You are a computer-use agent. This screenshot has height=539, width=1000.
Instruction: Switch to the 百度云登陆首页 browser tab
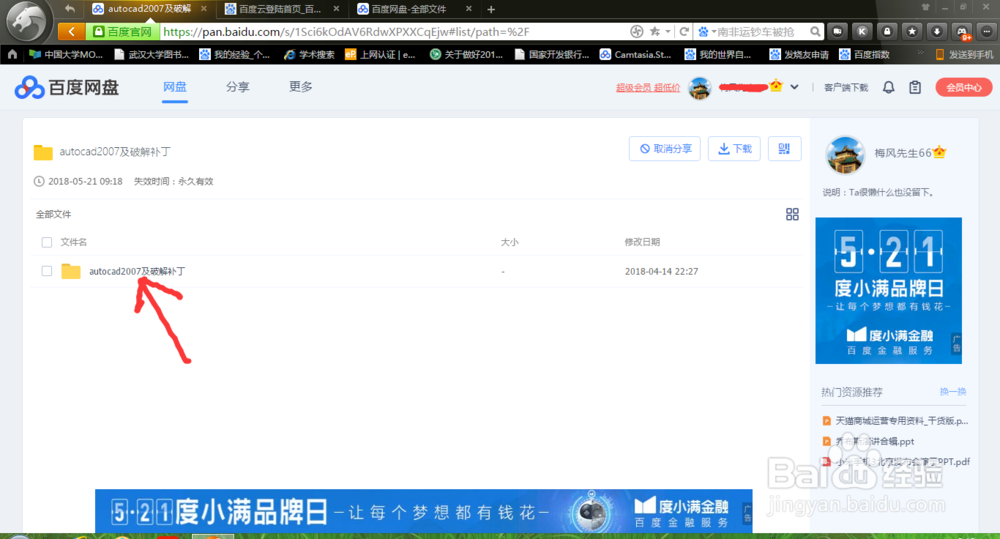point(281,9)
